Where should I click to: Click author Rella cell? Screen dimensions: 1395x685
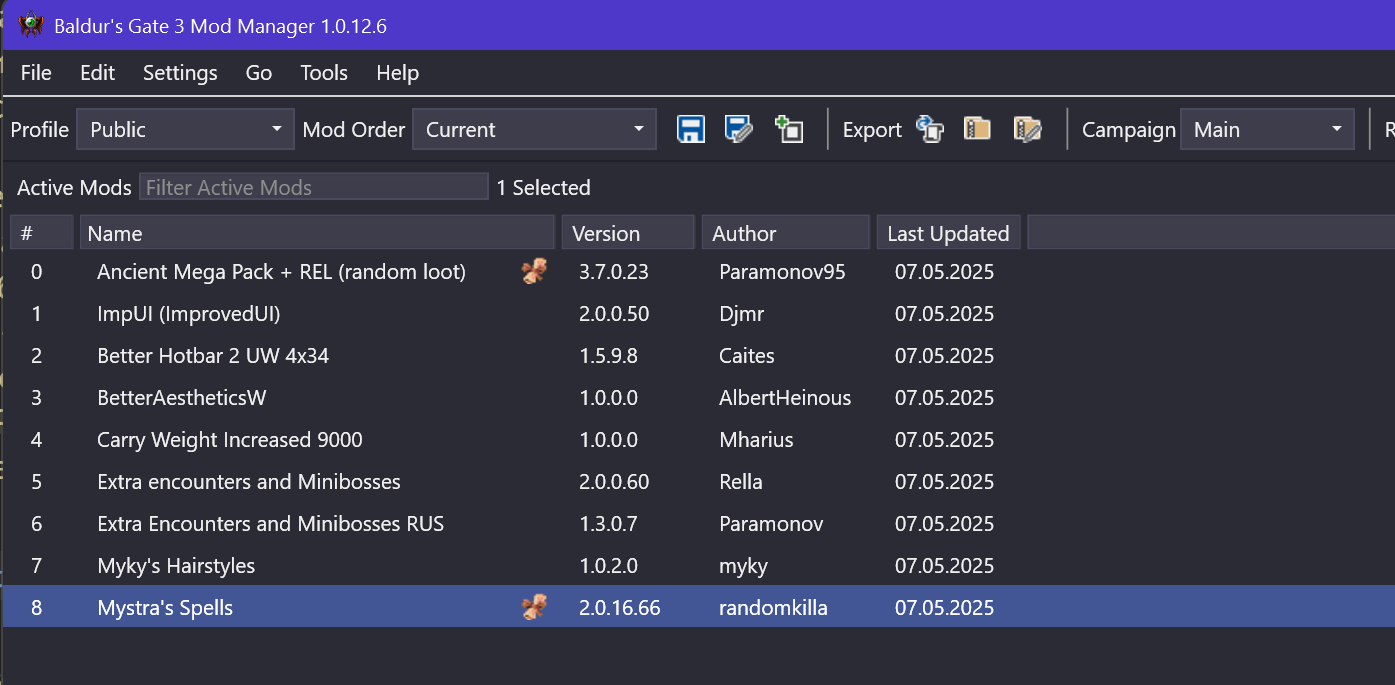coord(741,481)
